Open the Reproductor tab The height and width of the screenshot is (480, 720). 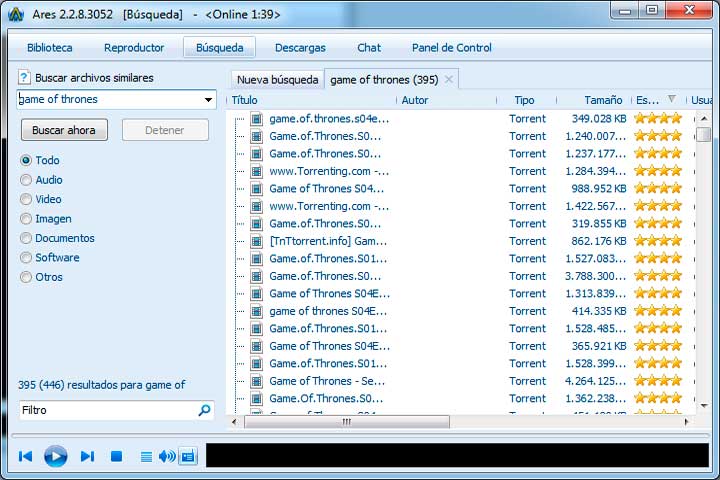point(134,48)
